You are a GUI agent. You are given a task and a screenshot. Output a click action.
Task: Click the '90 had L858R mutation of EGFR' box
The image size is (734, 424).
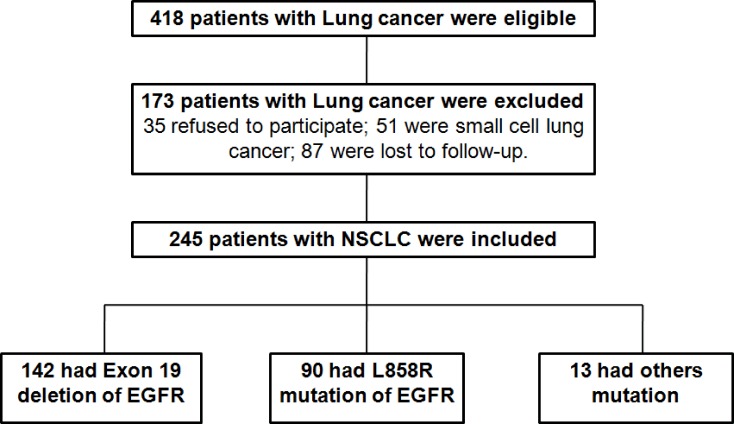pyautogui.click(x=367, y=388)
